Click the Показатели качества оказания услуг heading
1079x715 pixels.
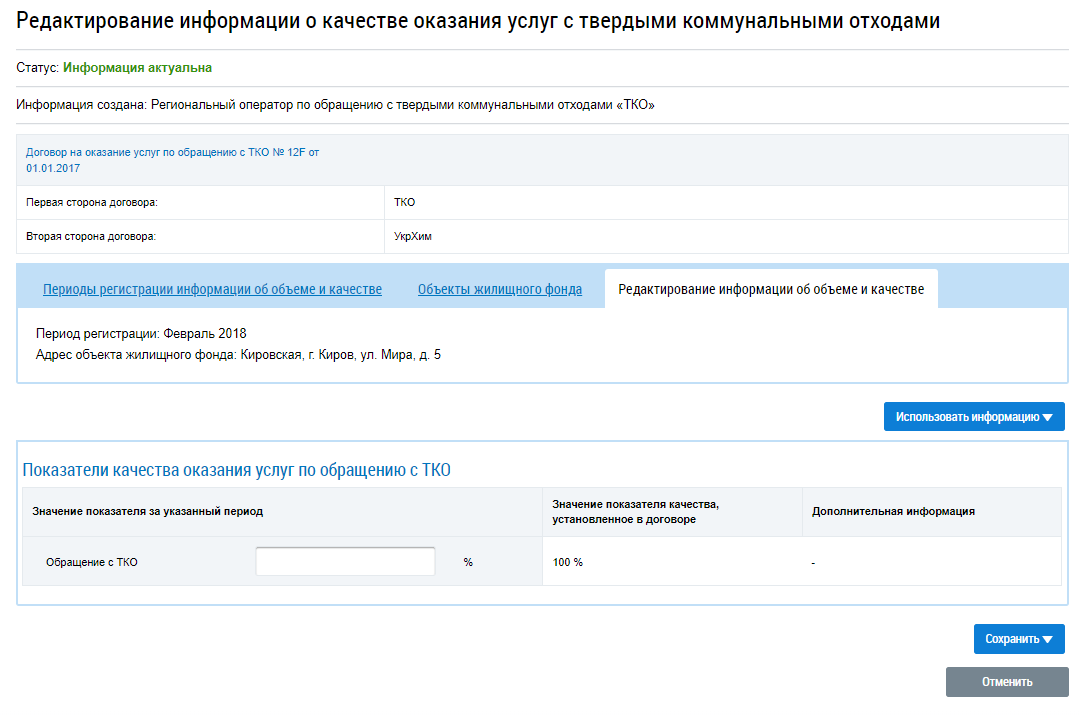coord(236,470)
